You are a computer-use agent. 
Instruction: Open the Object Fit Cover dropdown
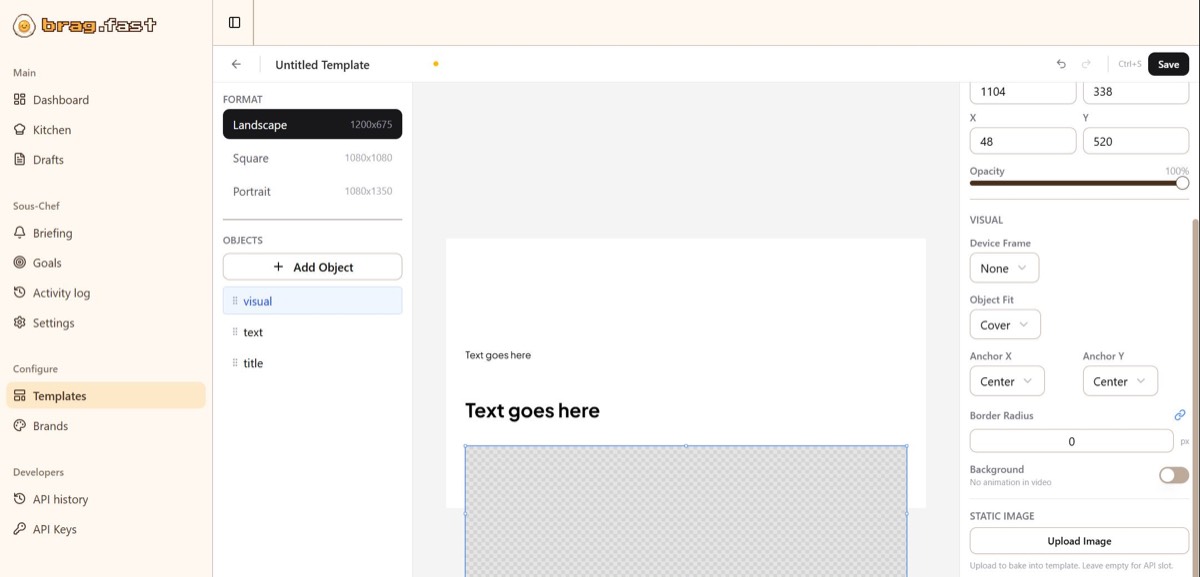click(1005, 325)
